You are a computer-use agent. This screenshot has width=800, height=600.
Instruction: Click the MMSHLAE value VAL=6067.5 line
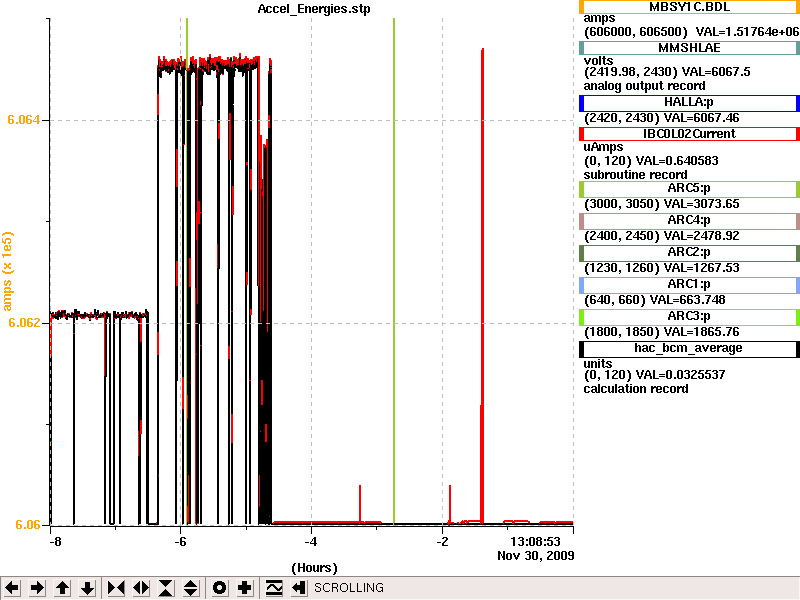coord(667,72)
